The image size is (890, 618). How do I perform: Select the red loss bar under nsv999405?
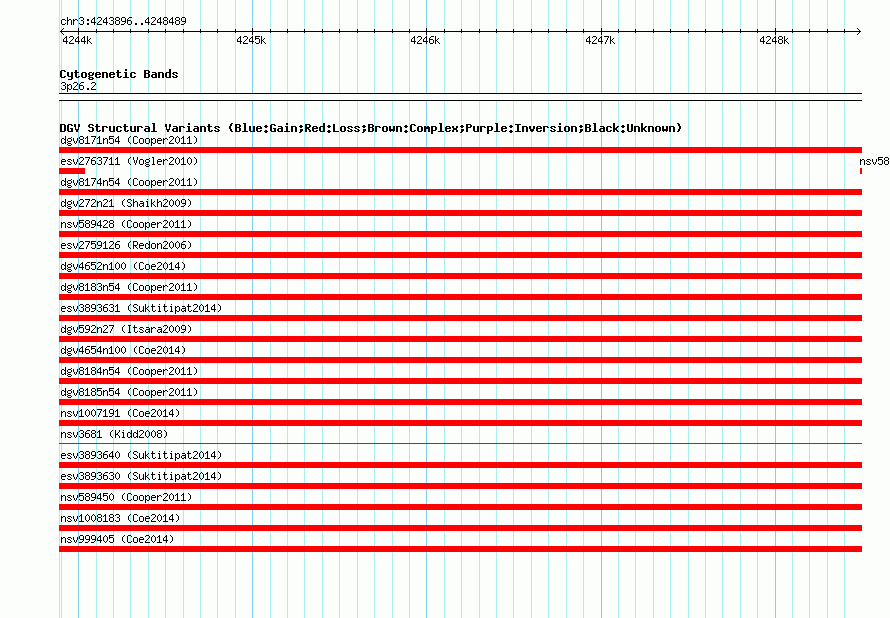[460, 549]
